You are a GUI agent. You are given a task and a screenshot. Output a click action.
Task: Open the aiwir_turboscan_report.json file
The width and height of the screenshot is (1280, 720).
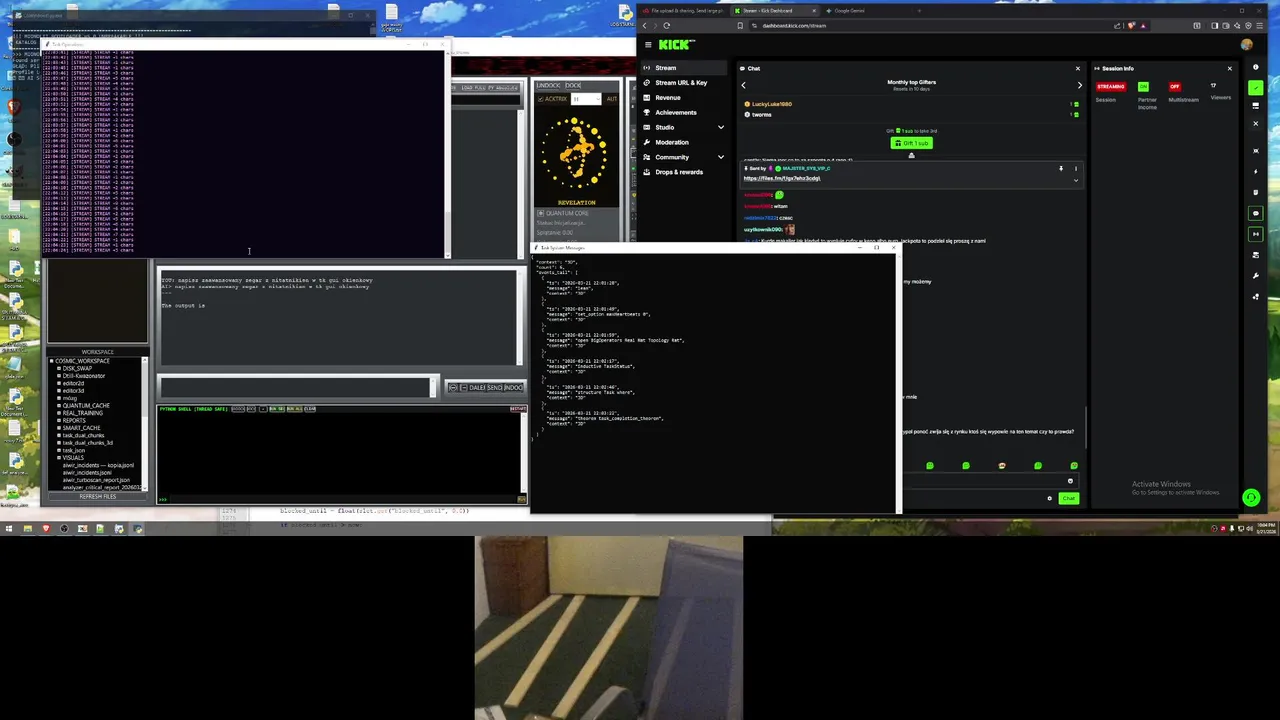(96, 480)
